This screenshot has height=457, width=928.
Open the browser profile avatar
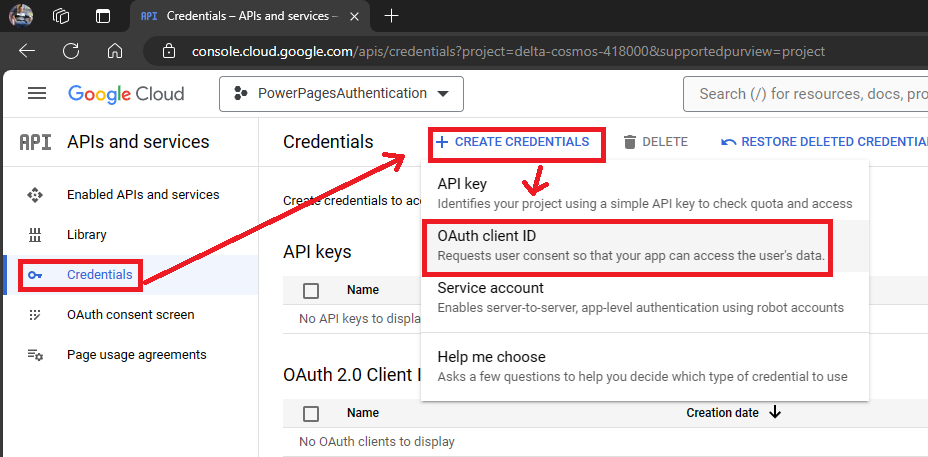(21, 16)
